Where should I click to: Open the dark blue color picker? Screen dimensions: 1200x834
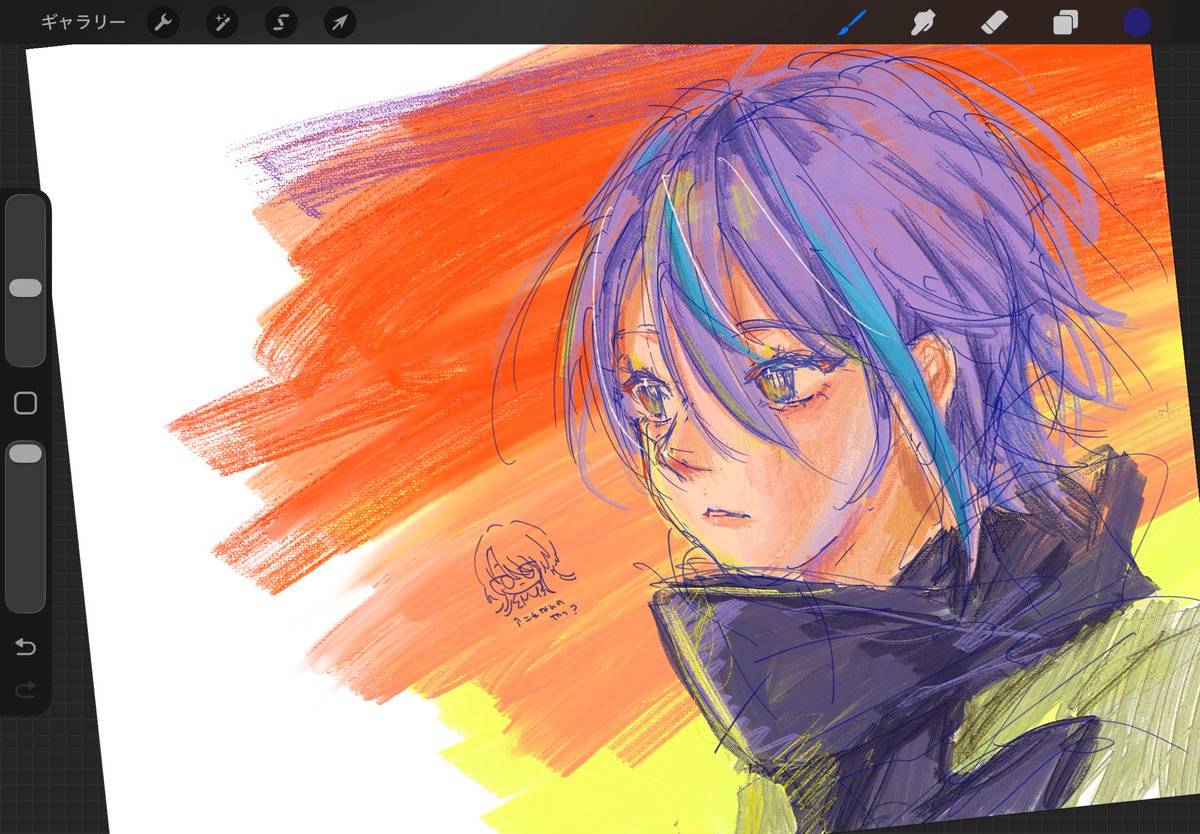[x=1136, y=22]
